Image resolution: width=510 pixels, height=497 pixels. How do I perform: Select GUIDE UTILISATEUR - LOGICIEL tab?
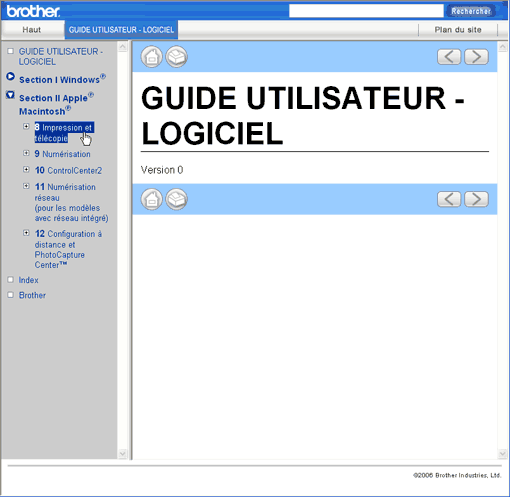coord(121,30)
